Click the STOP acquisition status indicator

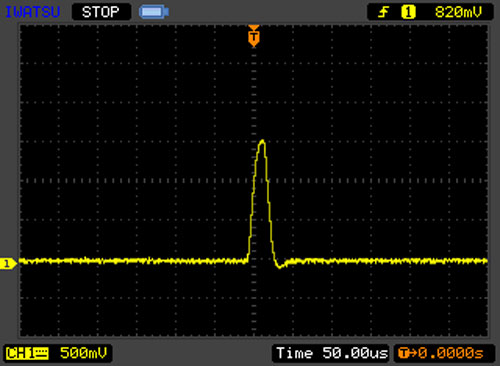point(101,12)
